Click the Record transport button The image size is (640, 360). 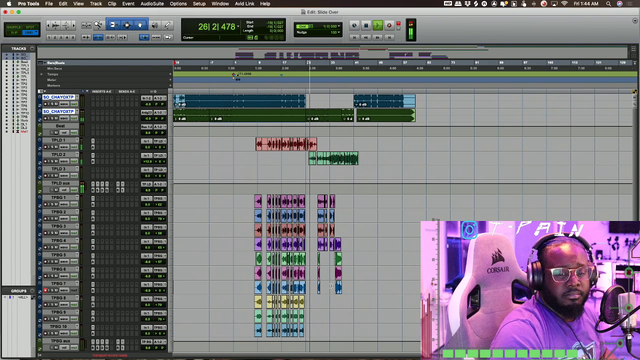click(x=389, y=25)
